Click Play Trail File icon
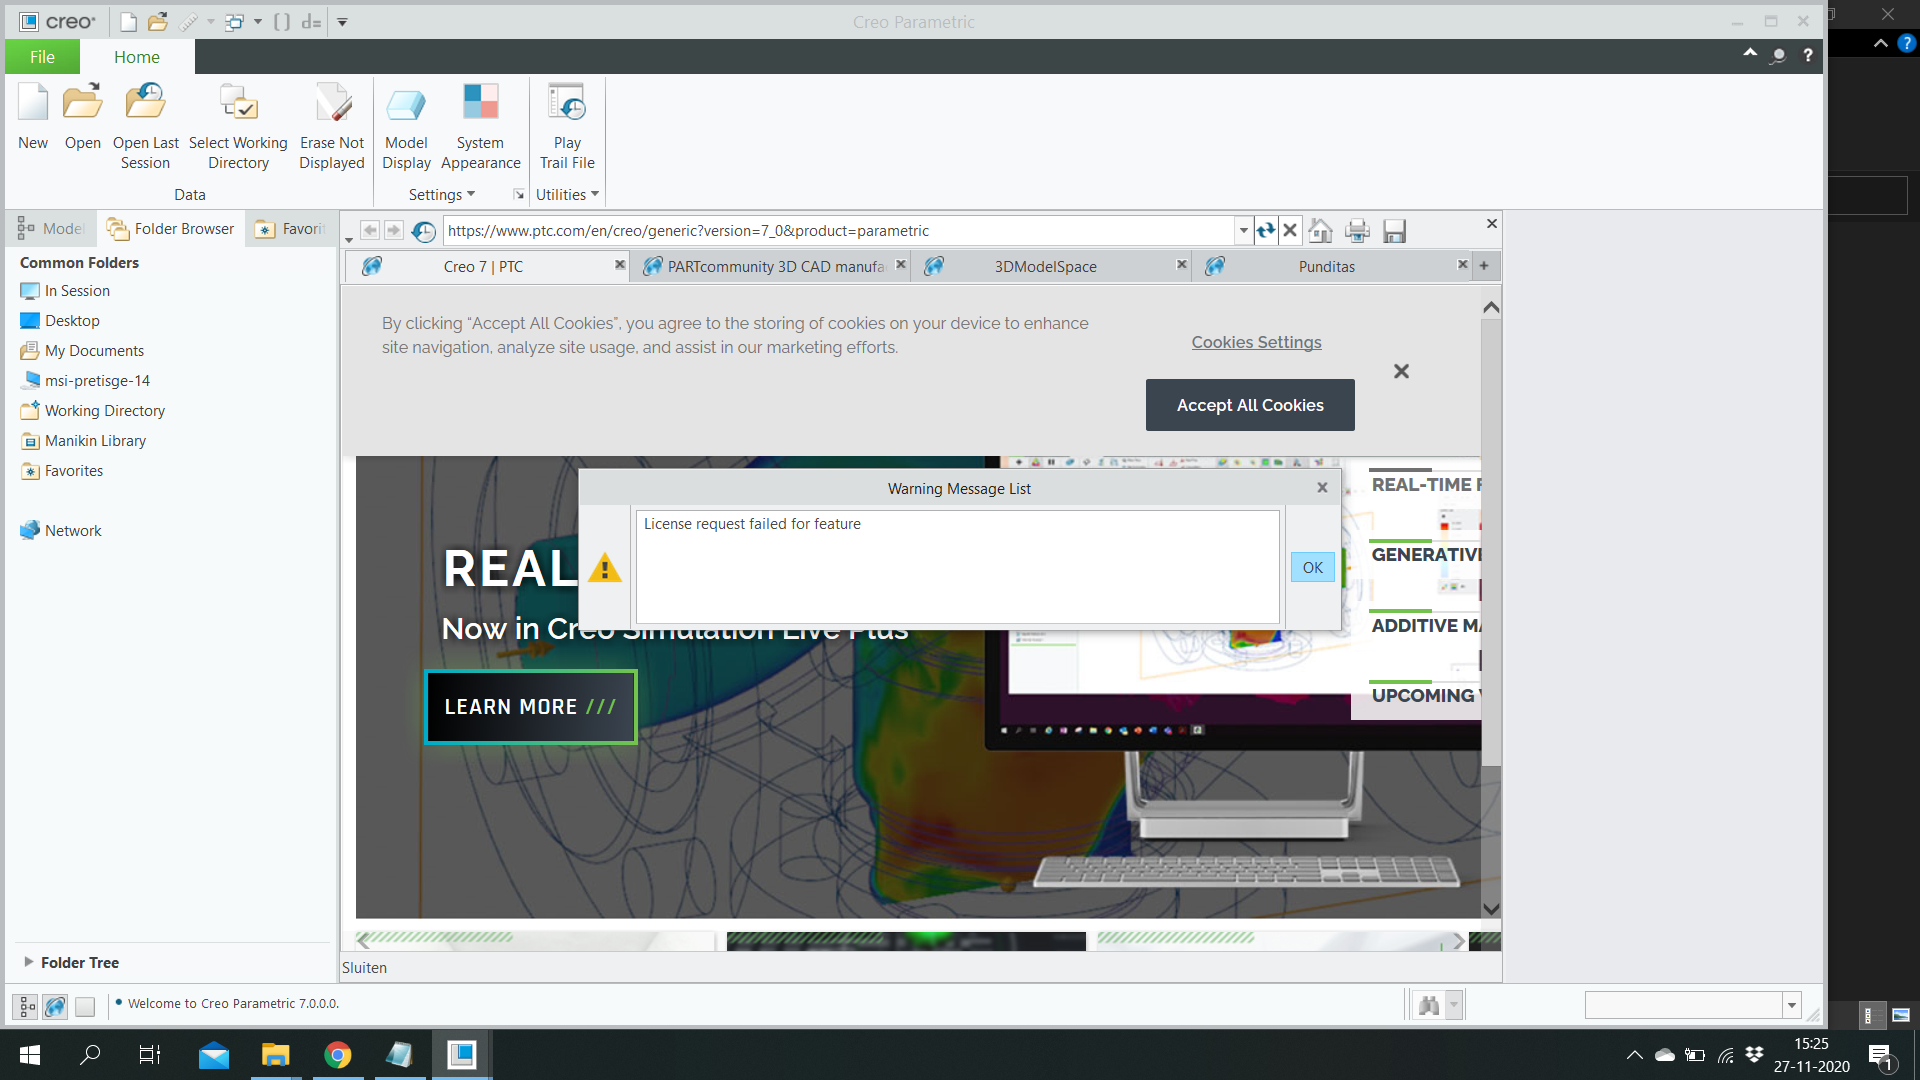 567,104
